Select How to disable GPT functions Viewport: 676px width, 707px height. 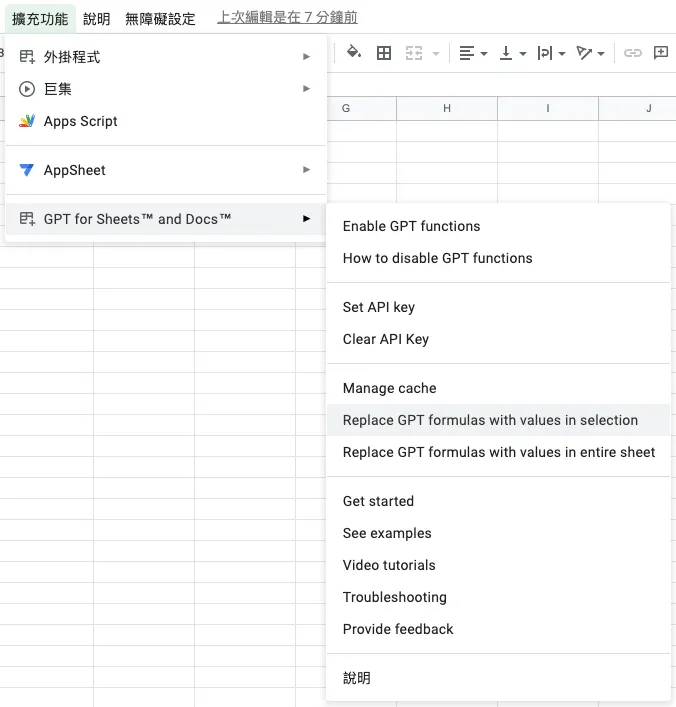[x=498, y=258]
